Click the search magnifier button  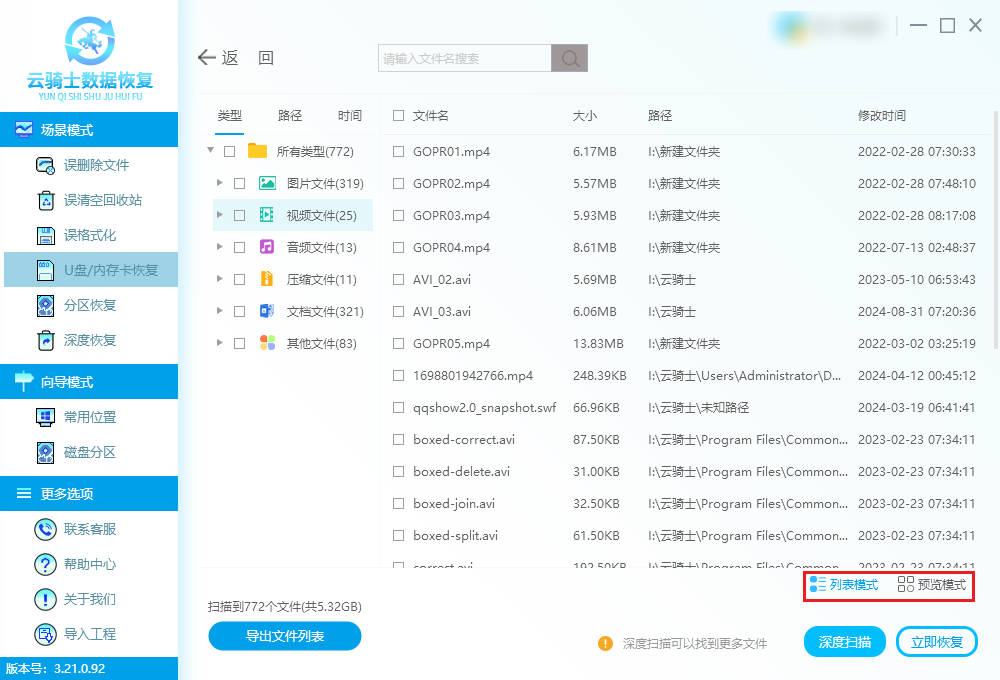[x=569, y=59]
